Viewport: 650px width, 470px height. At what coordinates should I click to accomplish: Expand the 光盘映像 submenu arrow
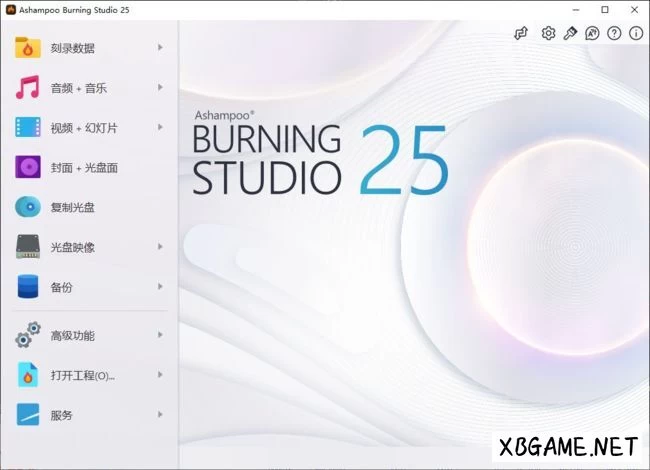point(160,247)
